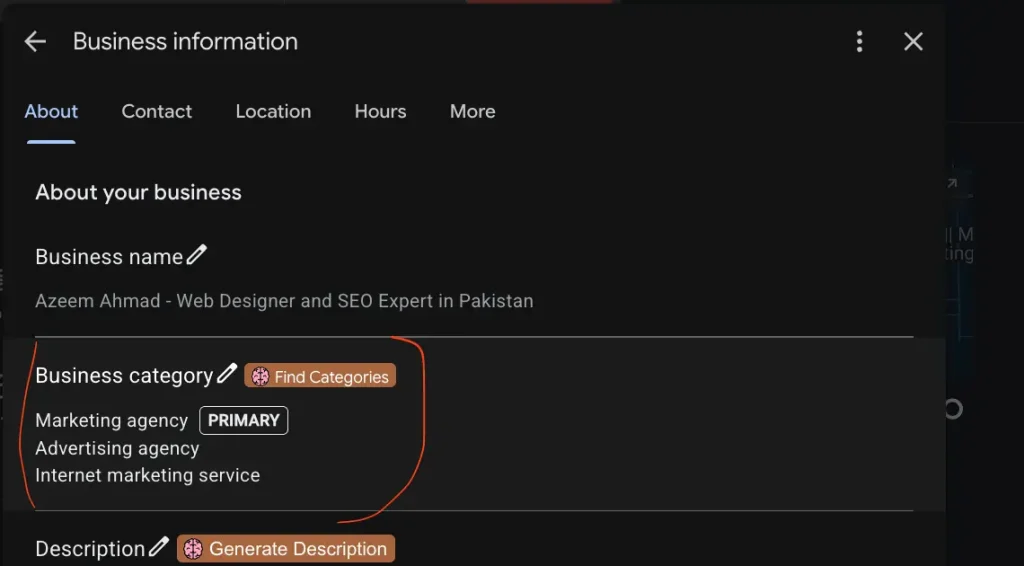Go back using the left arrow icon

click(x=35, y=42)
